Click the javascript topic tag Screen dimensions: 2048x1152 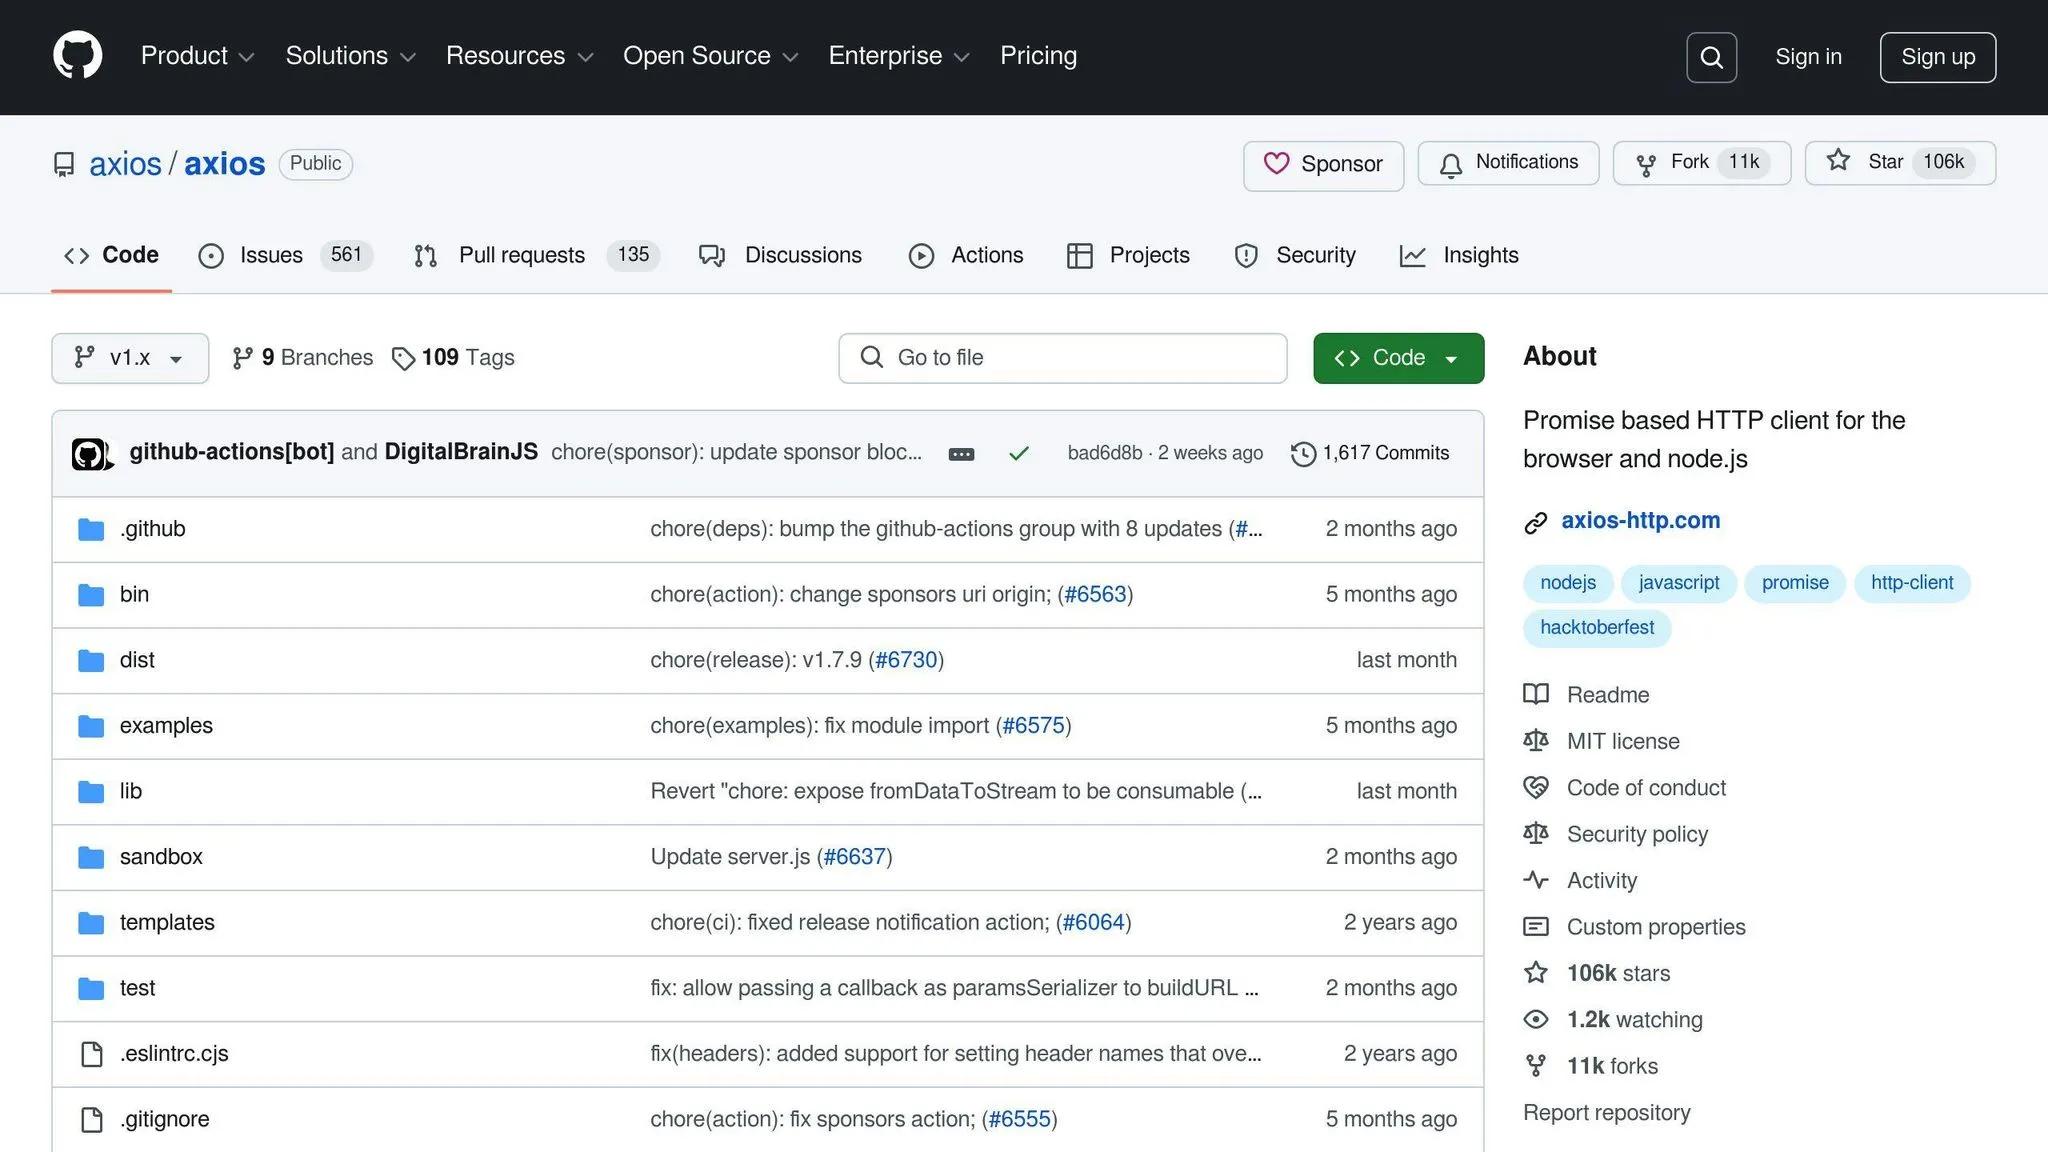(x=1678, y=583)
